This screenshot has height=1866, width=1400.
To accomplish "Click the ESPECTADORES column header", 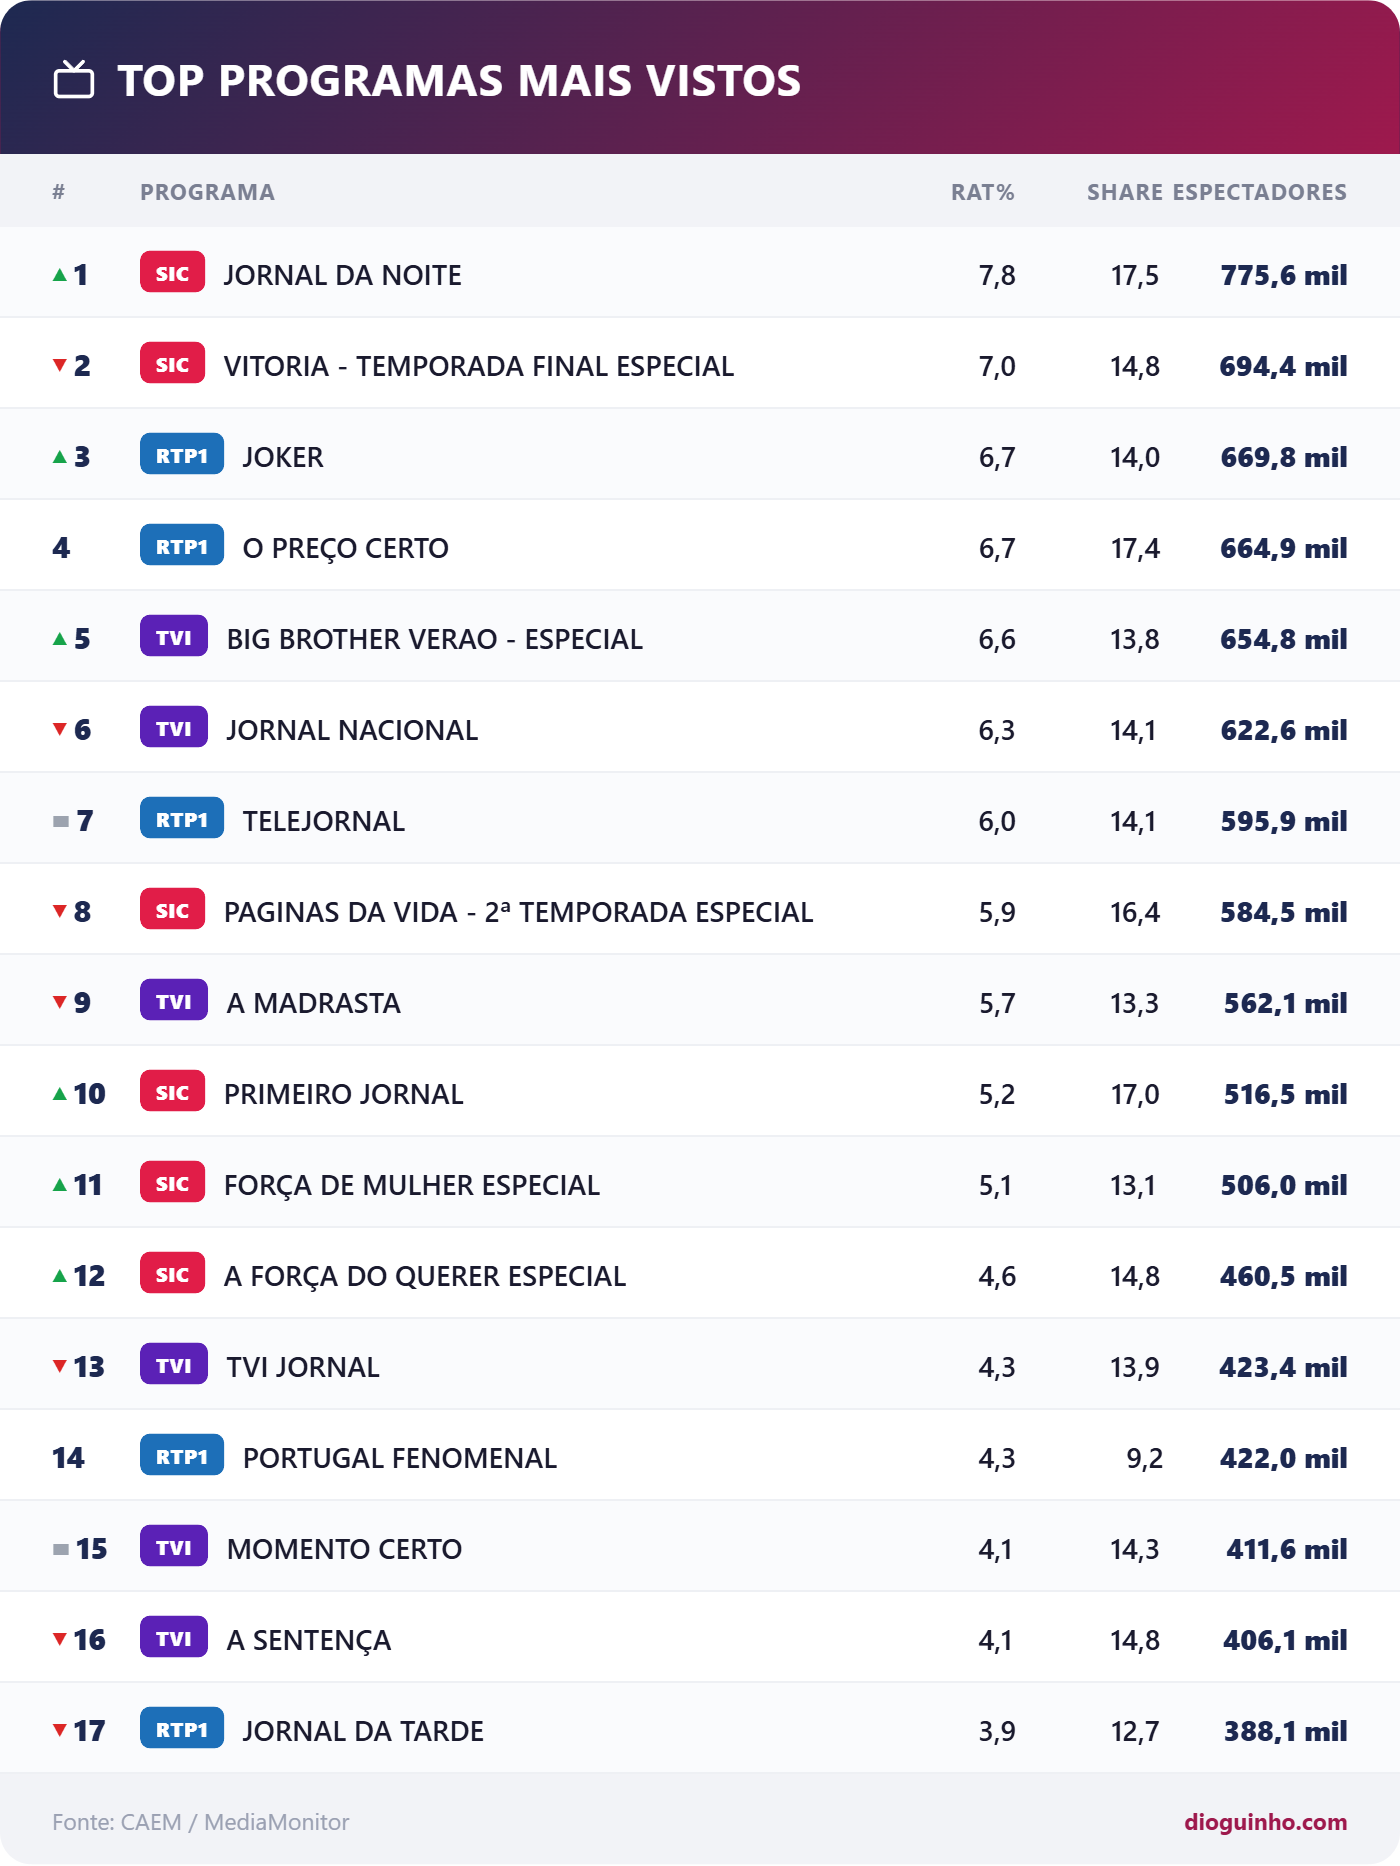I will click(1260, 192).
